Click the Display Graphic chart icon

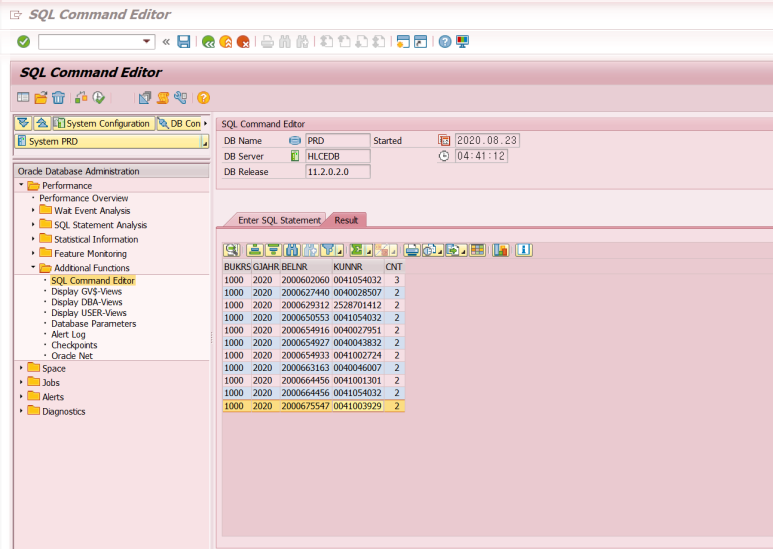[x=501, y=250]
